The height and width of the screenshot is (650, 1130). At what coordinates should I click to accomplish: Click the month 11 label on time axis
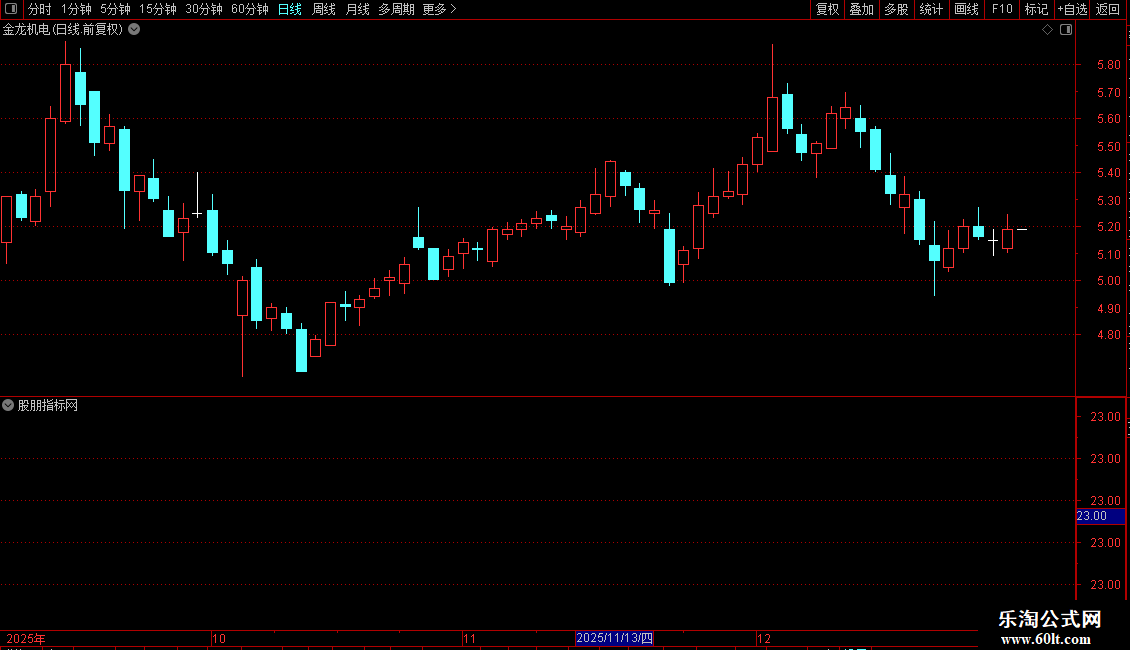(470, 638)
